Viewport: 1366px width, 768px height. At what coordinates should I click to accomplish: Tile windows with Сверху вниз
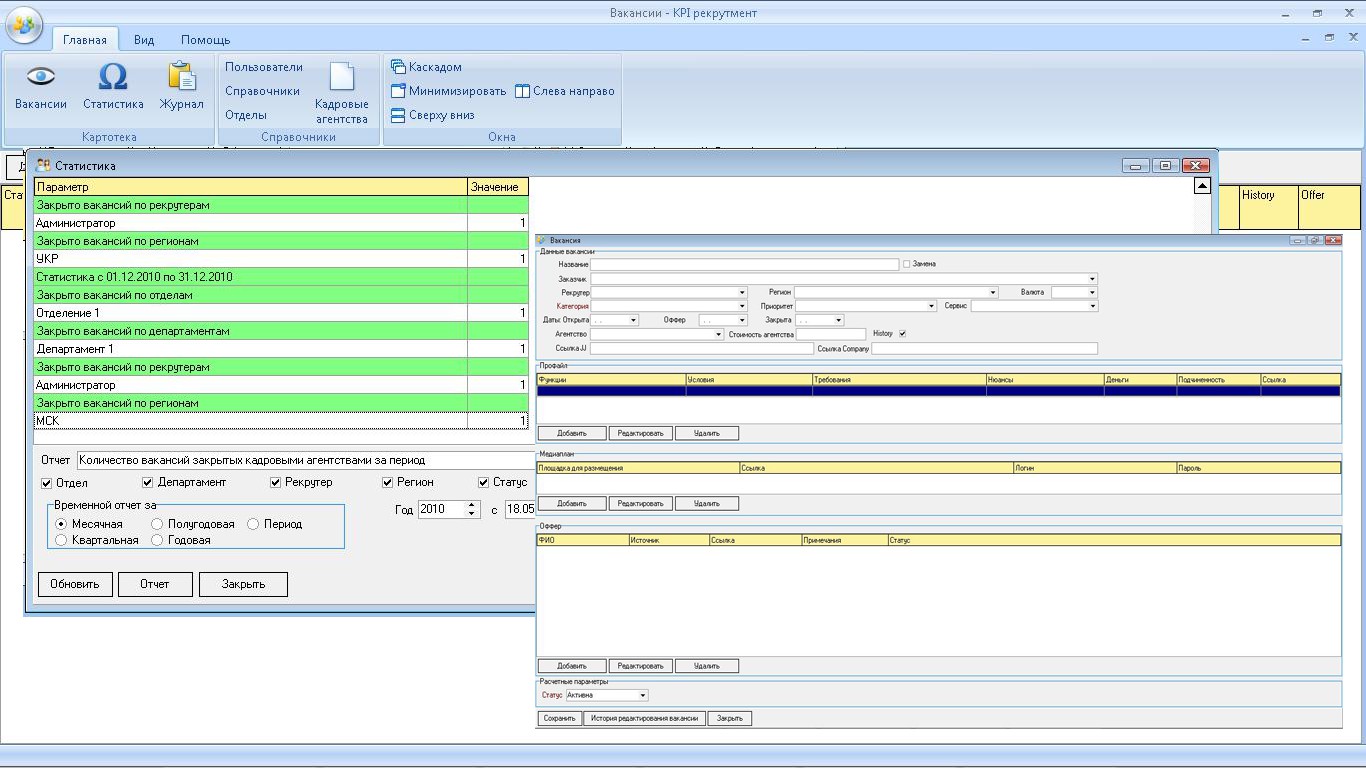398,115
